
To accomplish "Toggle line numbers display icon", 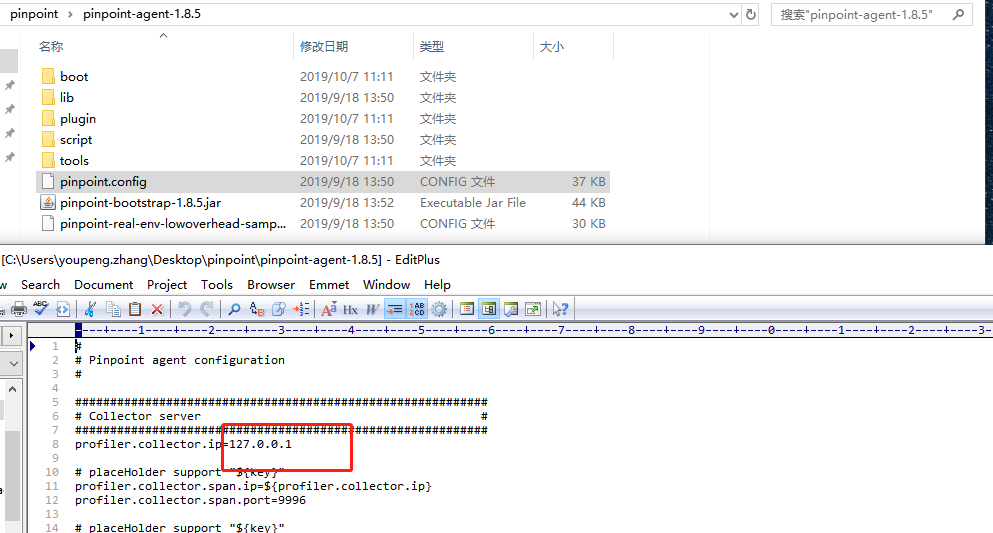I will [x=417, y=309].
